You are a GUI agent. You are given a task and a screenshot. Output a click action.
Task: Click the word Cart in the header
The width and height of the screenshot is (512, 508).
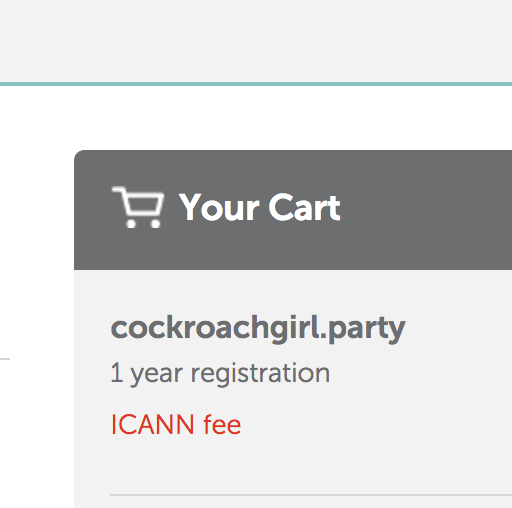click(304, 207)
